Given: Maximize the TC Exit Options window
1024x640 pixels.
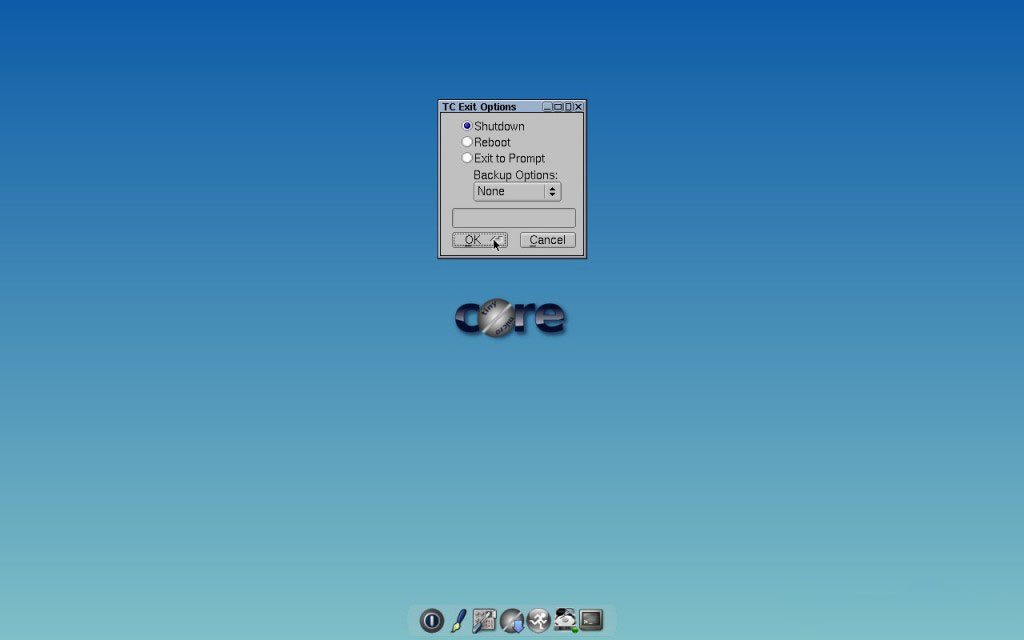Looking at the screenshot, I should click(558, 106).
